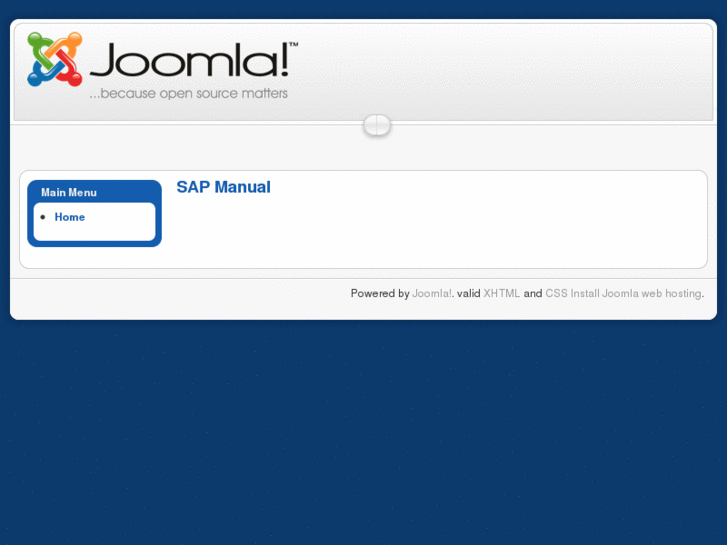Open the CSS validation link

[x=556, y=294]
